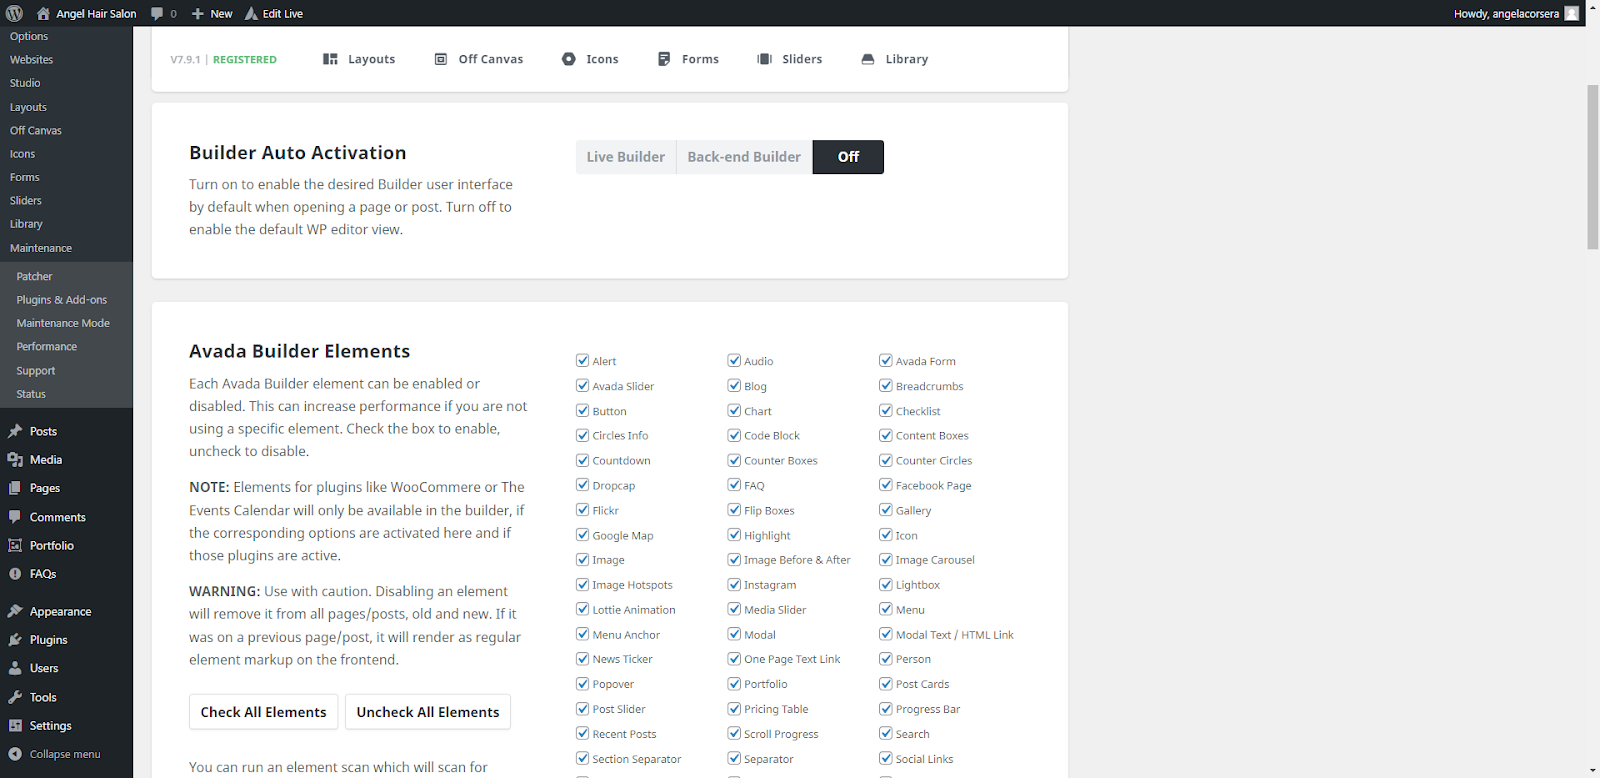
Task: Click the Layouts grid icon
Action: pyautogui.click(x=330, y=59)
